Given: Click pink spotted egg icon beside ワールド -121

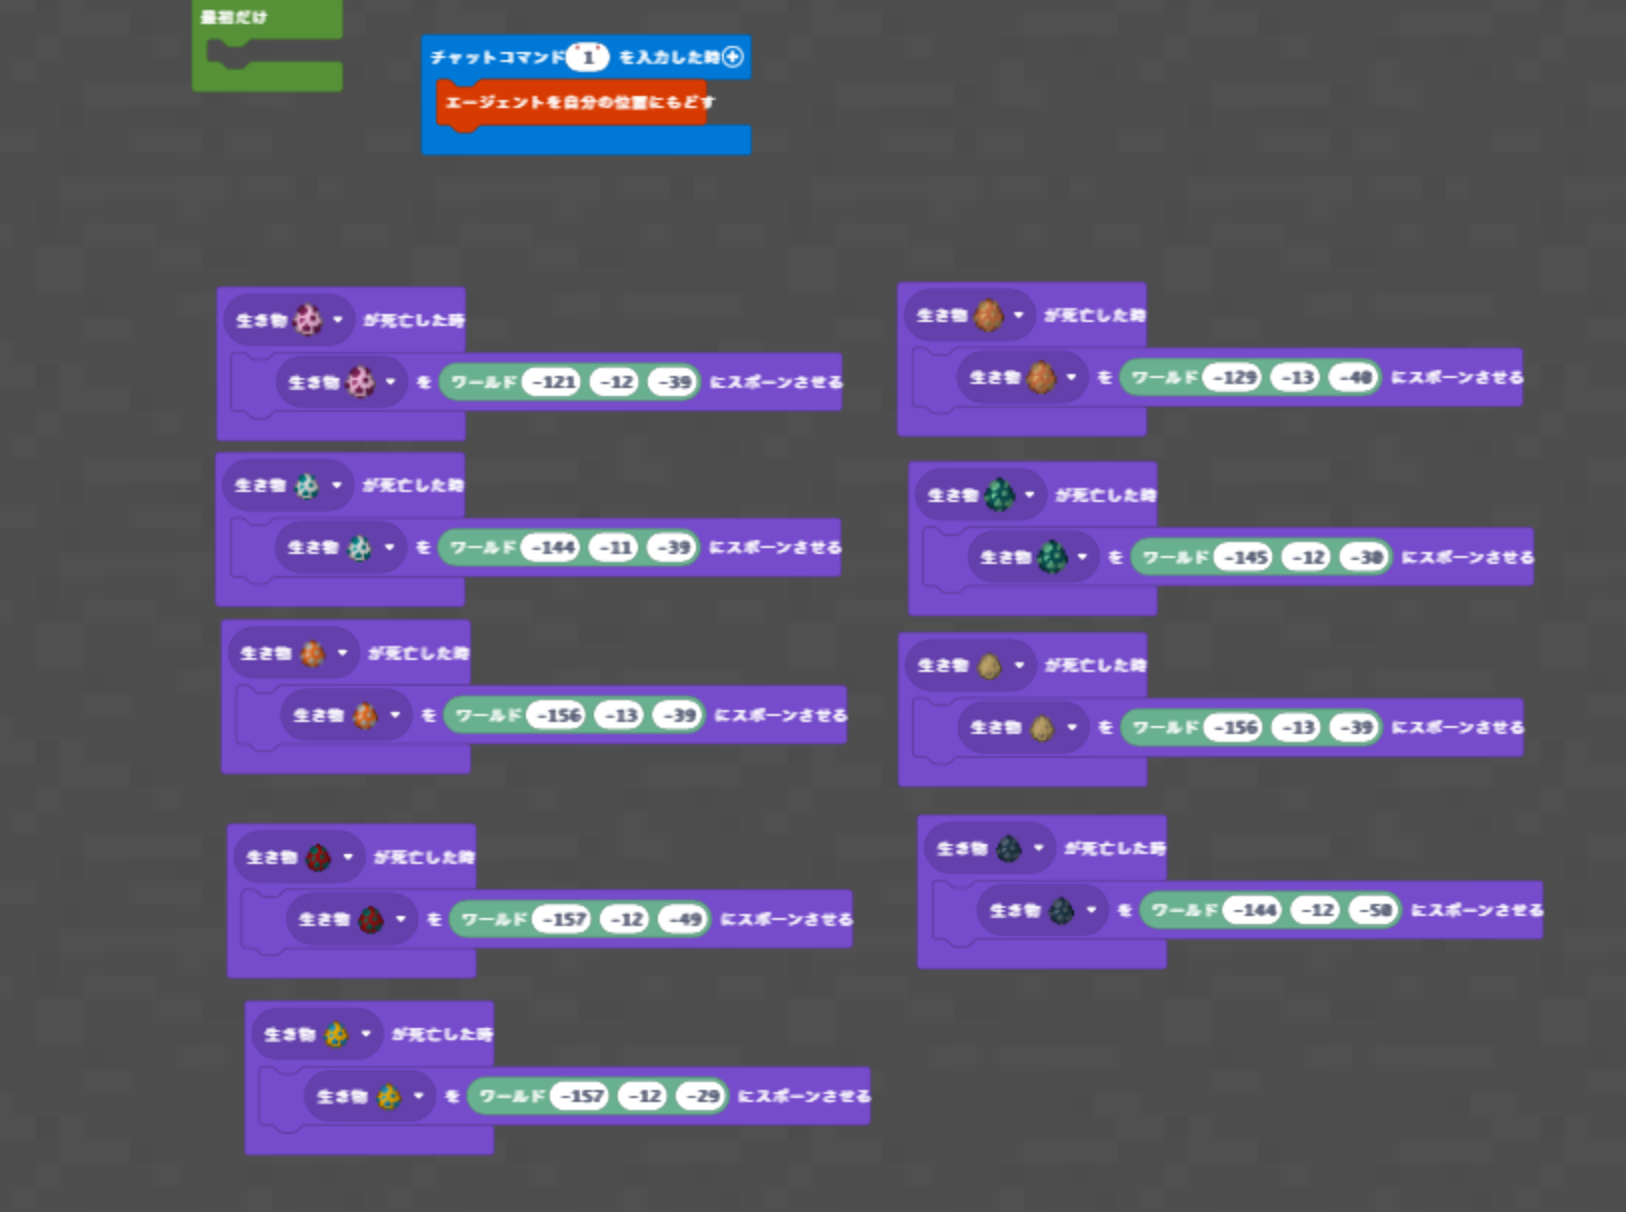Looking at the screenshot, I should [x=360, y=382].
